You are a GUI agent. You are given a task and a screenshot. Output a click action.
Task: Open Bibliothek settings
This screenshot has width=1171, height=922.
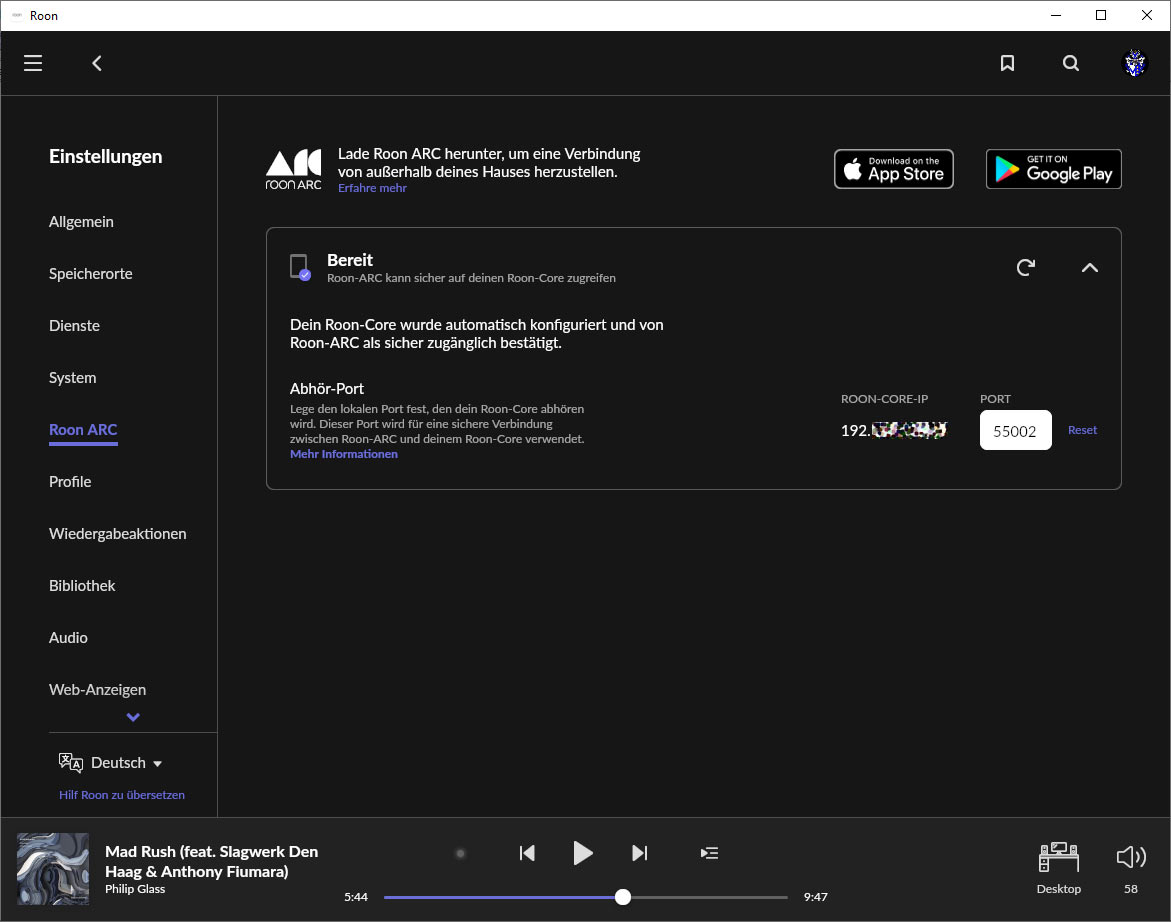82,586
